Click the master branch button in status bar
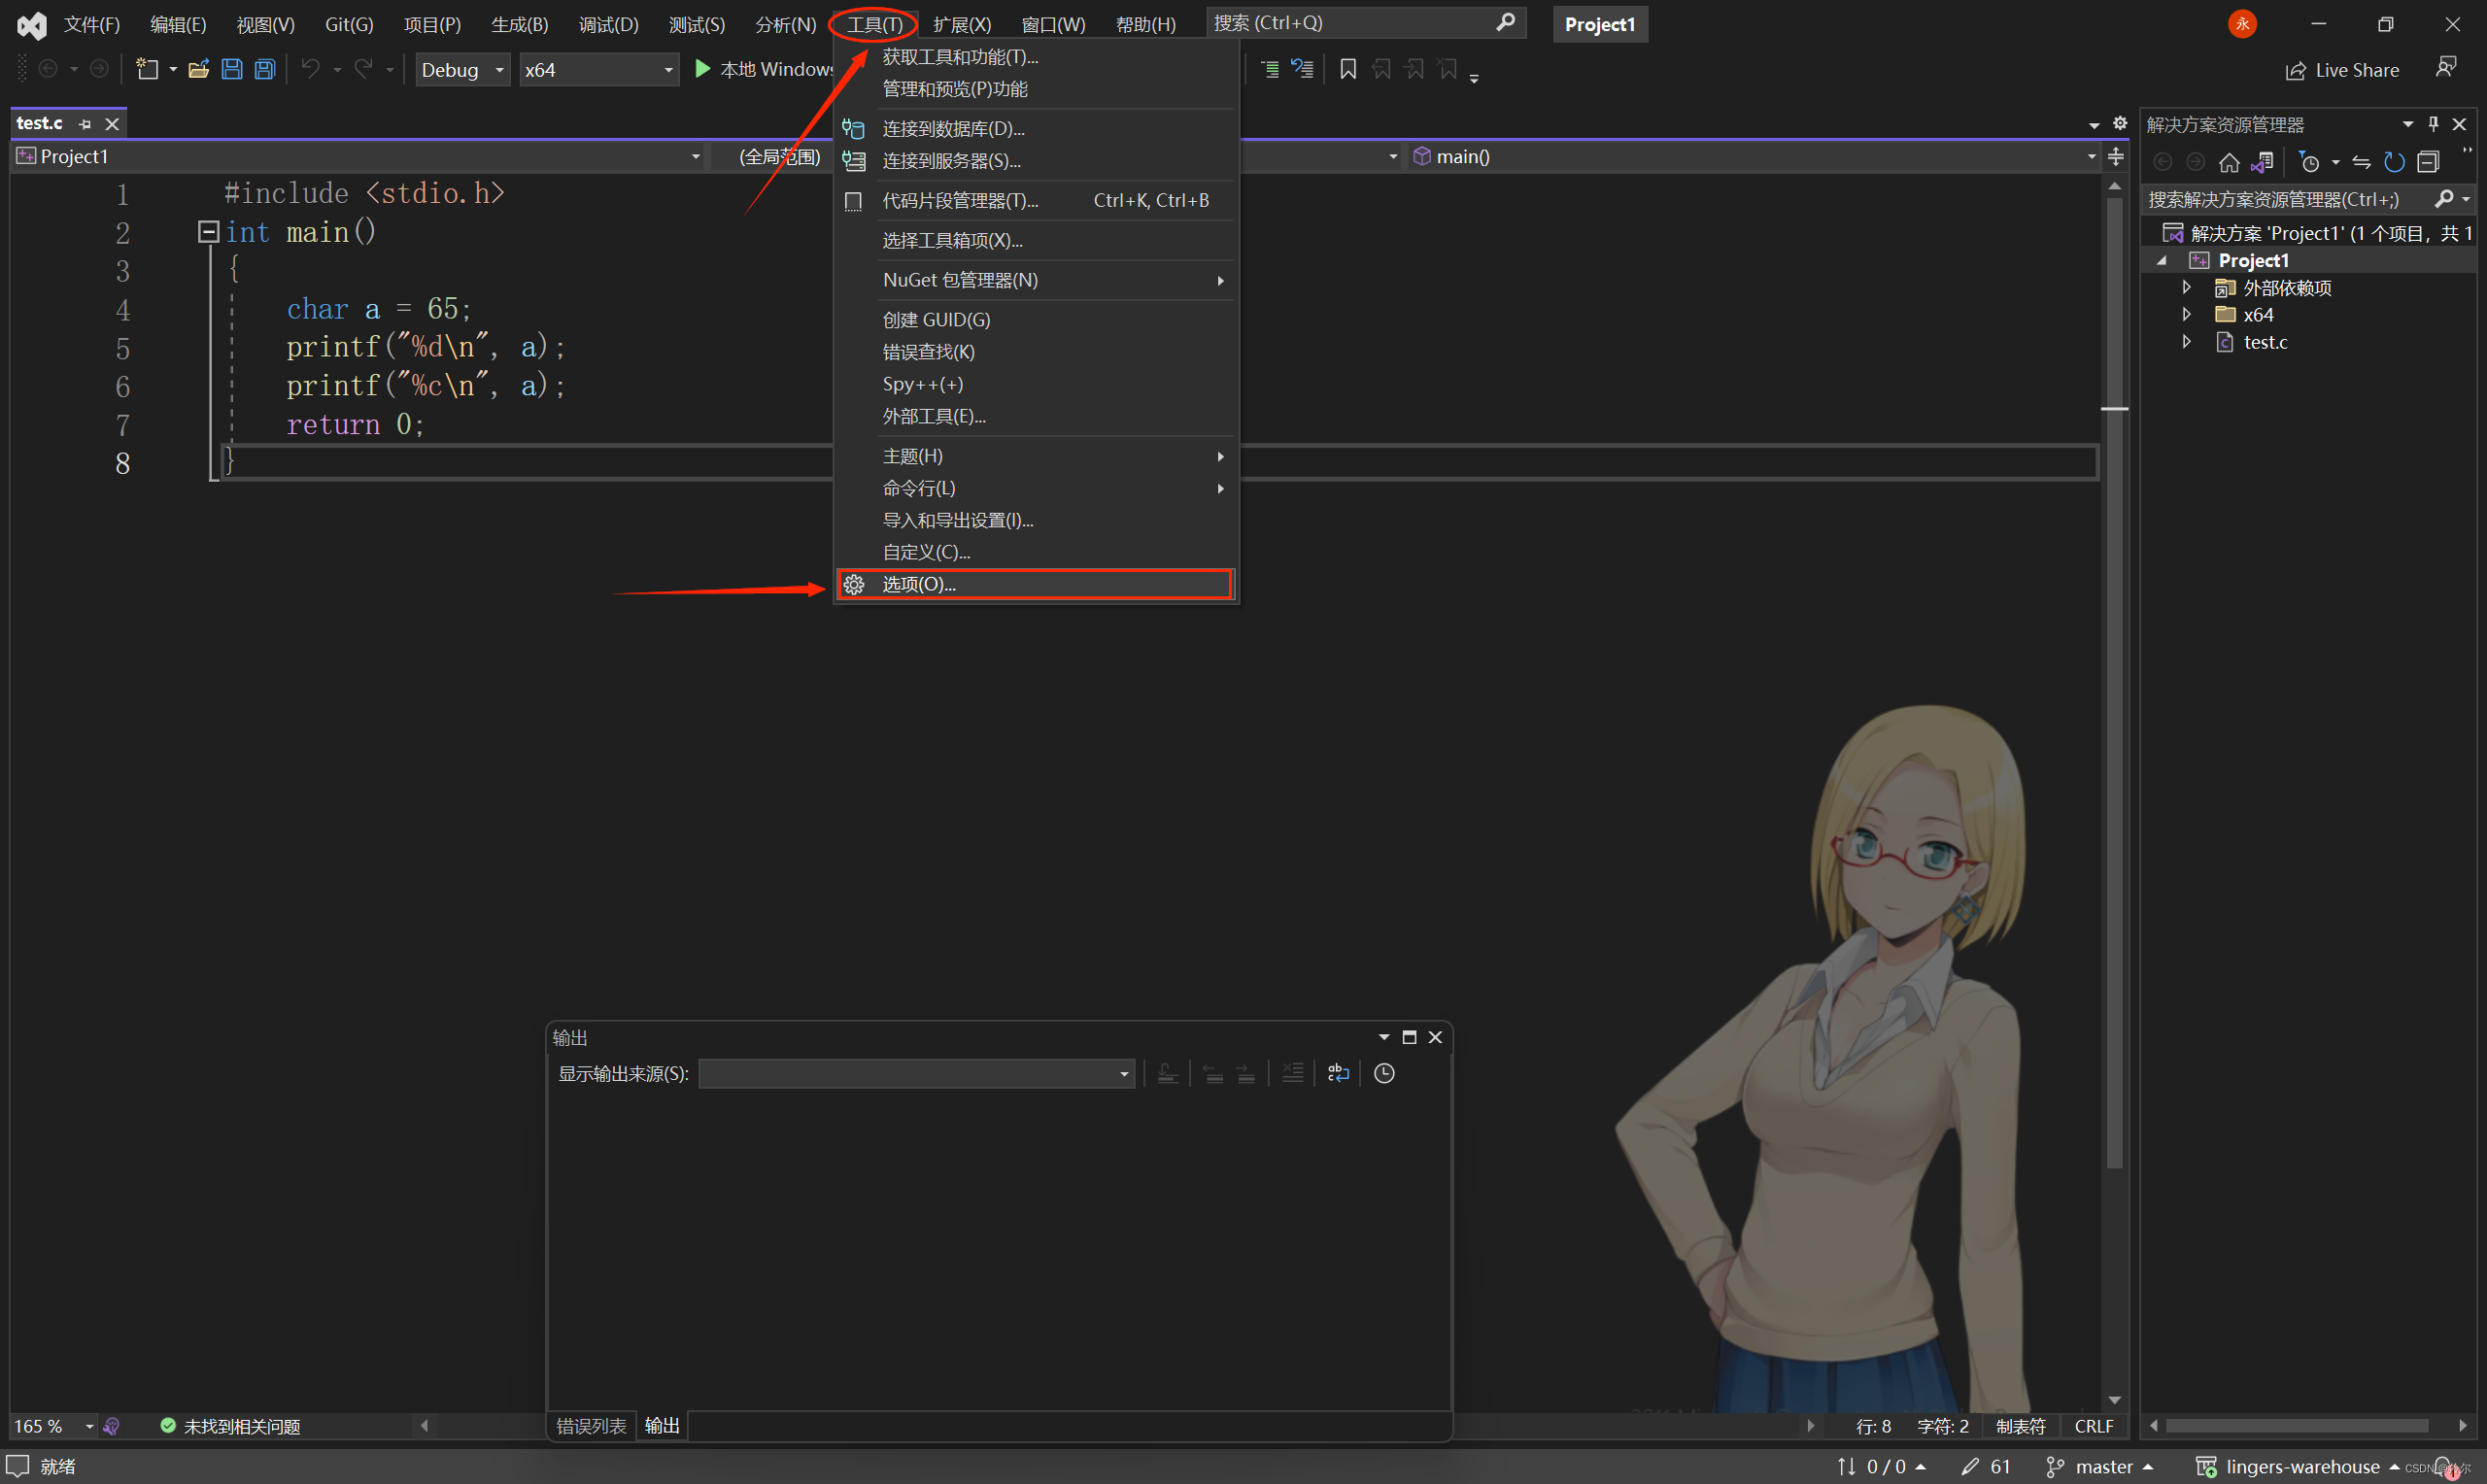This screenshot has height=1484, width=2487. pyautogui.click(x=2099, y=1466)
